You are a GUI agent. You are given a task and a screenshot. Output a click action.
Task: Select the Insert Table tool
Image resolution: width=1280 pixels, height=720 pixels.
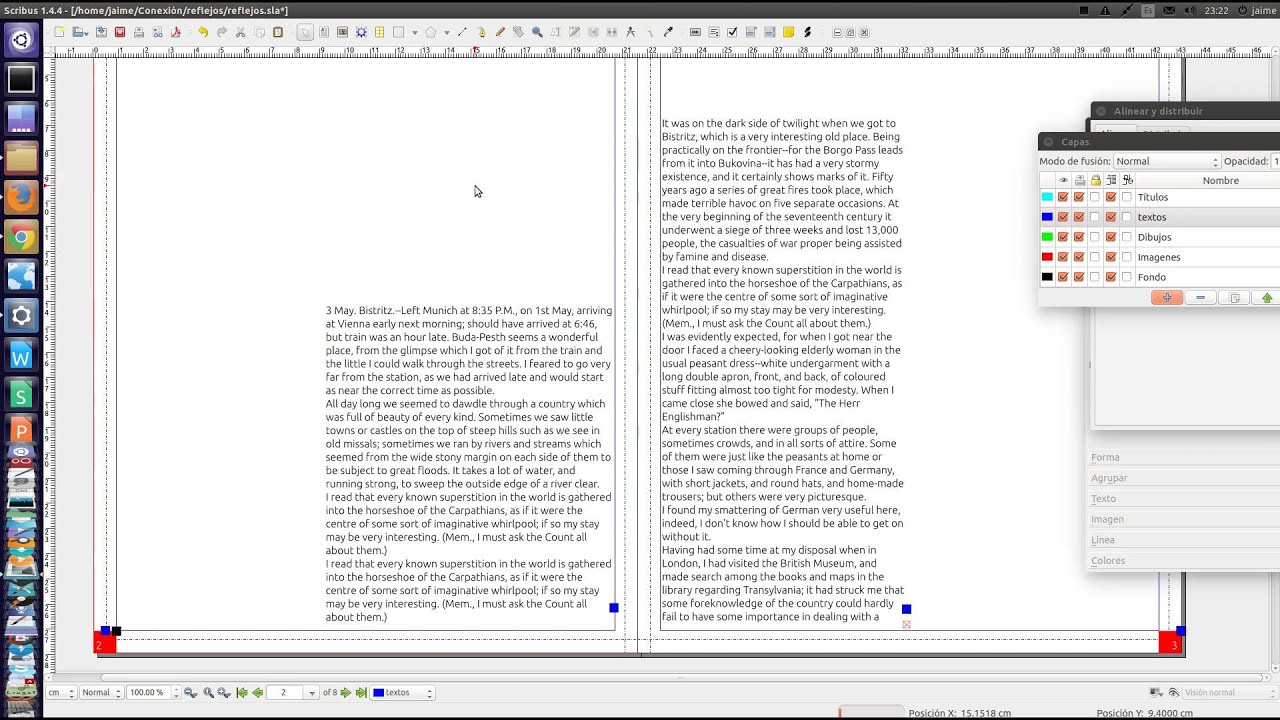point(379,32)
